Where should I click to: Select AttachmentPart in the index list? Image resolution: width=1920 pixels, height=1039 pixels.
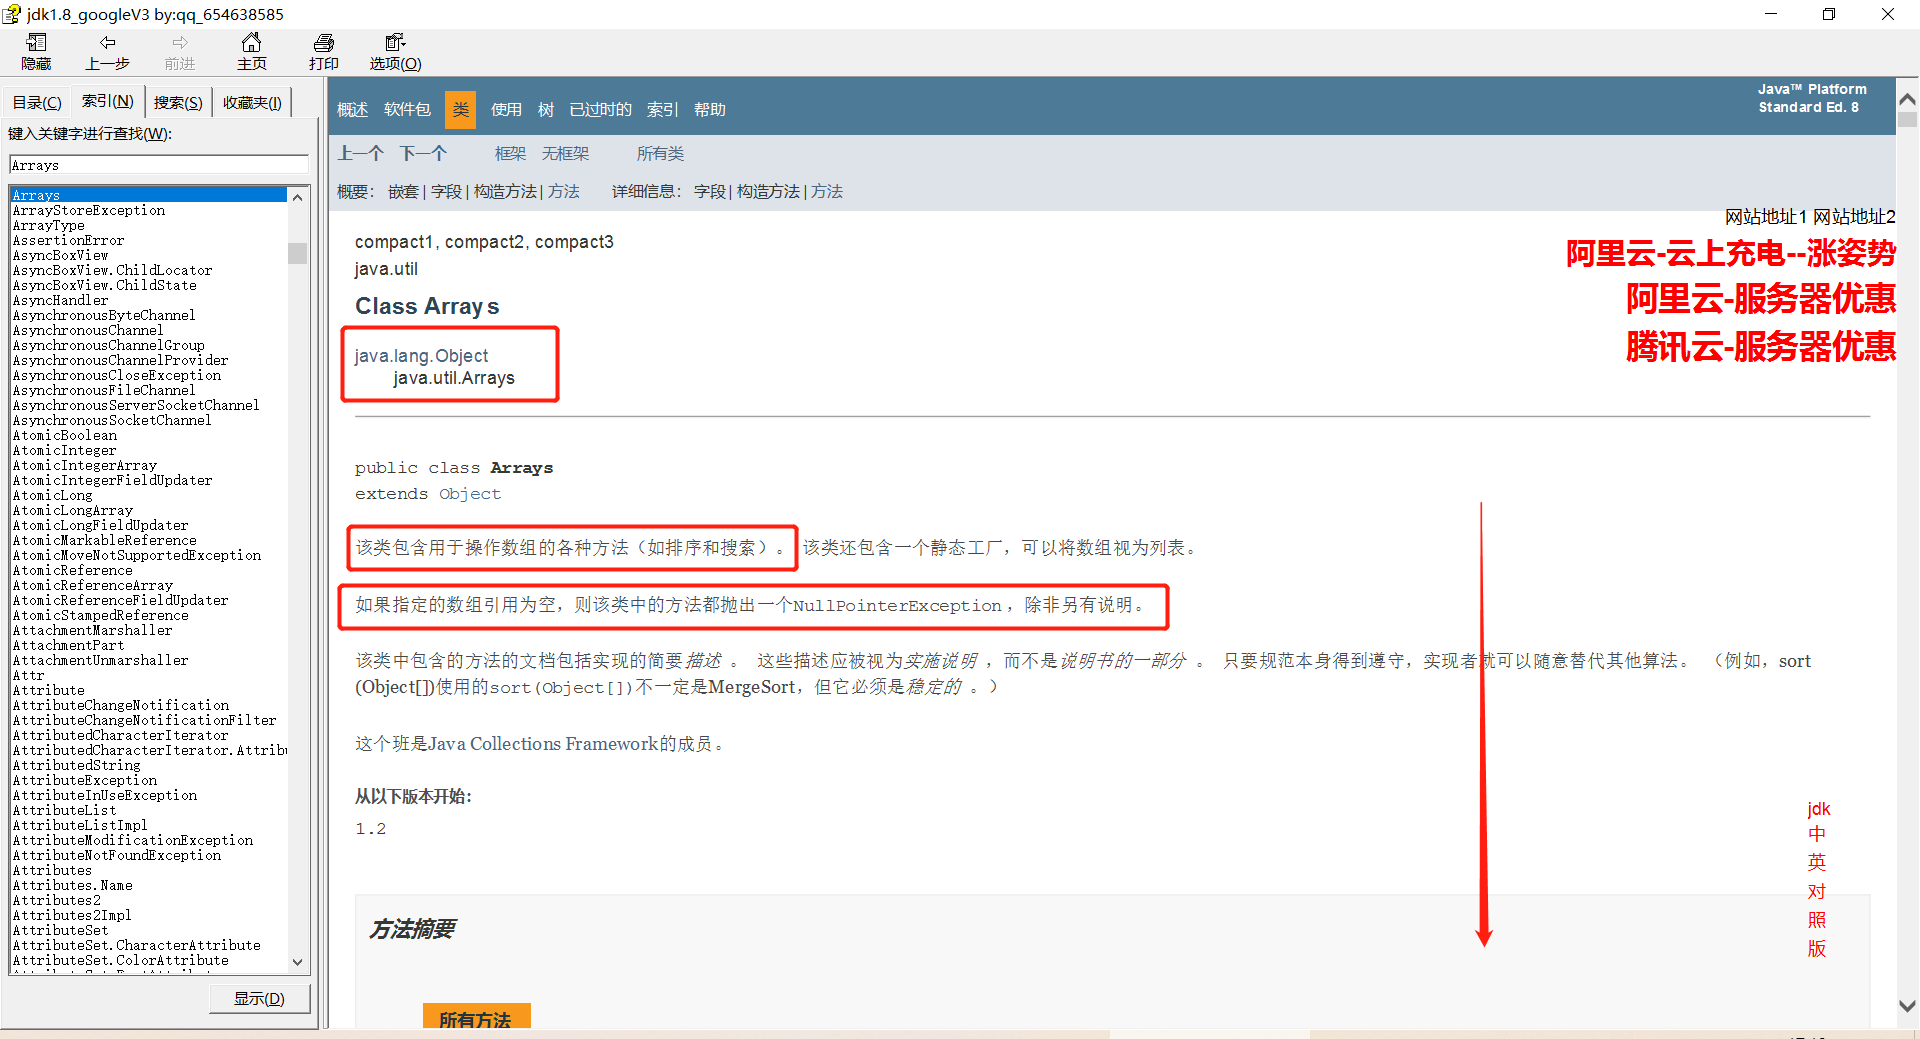69,645
